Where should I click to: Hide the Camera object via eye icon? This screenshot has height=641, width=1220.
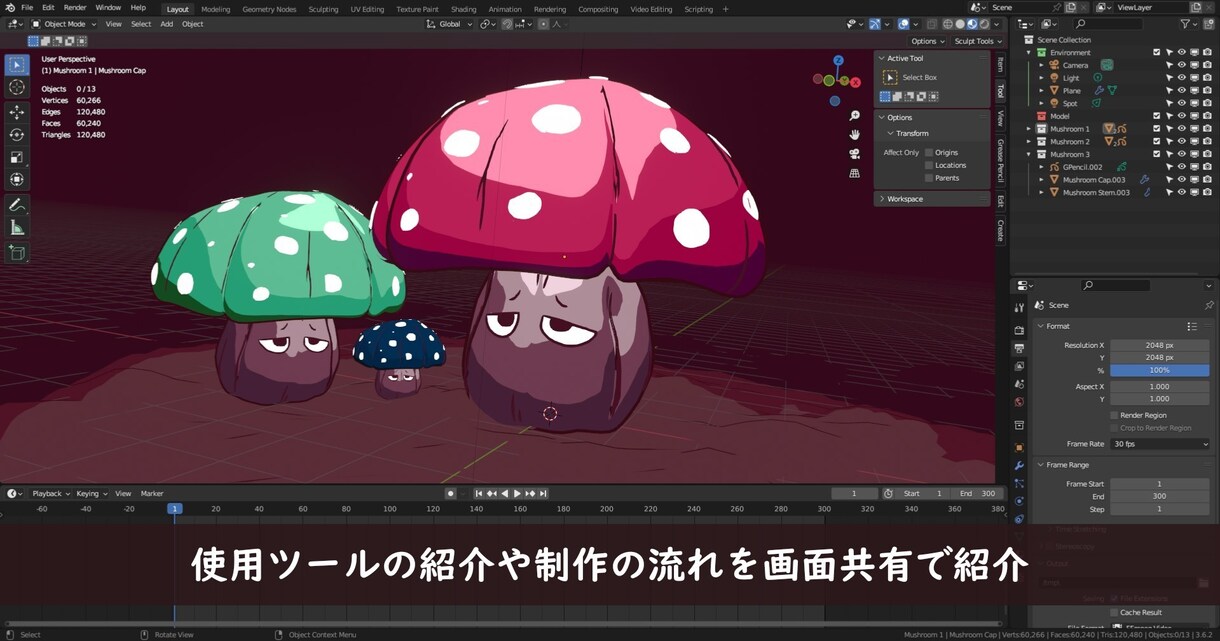pyautogui.click(x=1181, y=65)
